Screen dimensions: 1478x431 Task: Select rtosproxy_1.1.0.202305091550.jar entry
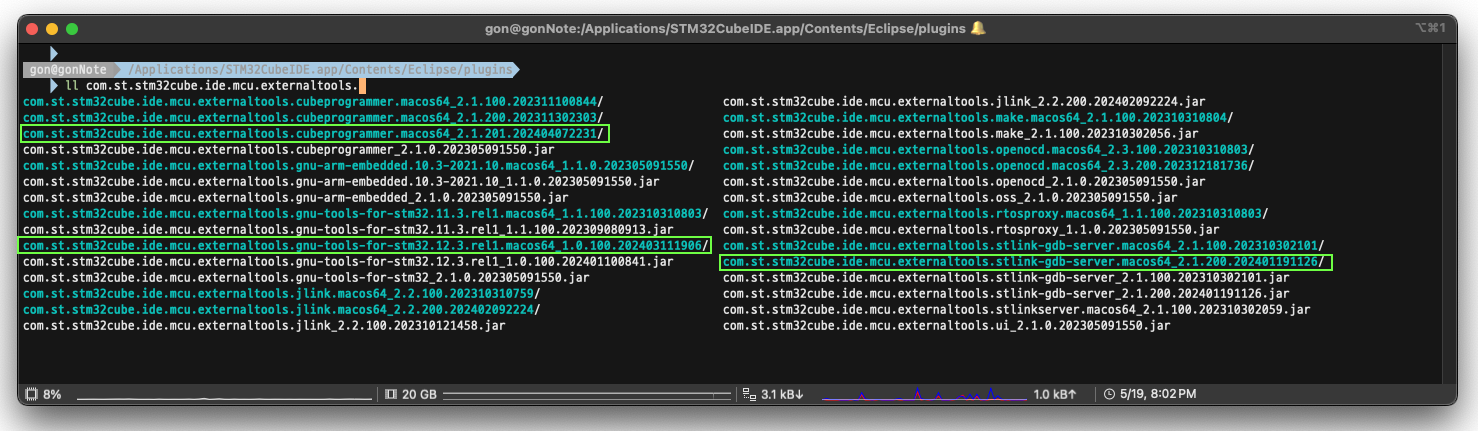pyautogui.click(x=971, y=229)
